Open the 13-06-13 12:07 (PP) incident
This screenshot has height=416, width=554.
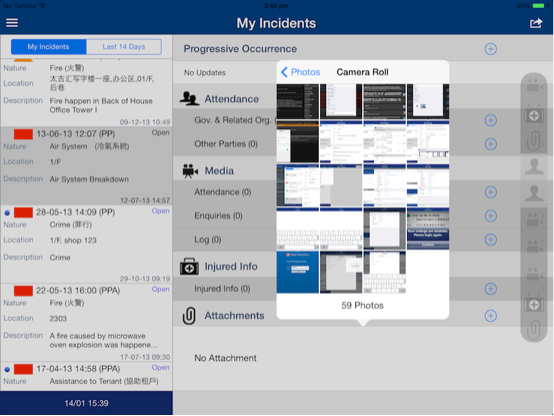point(86,166)
